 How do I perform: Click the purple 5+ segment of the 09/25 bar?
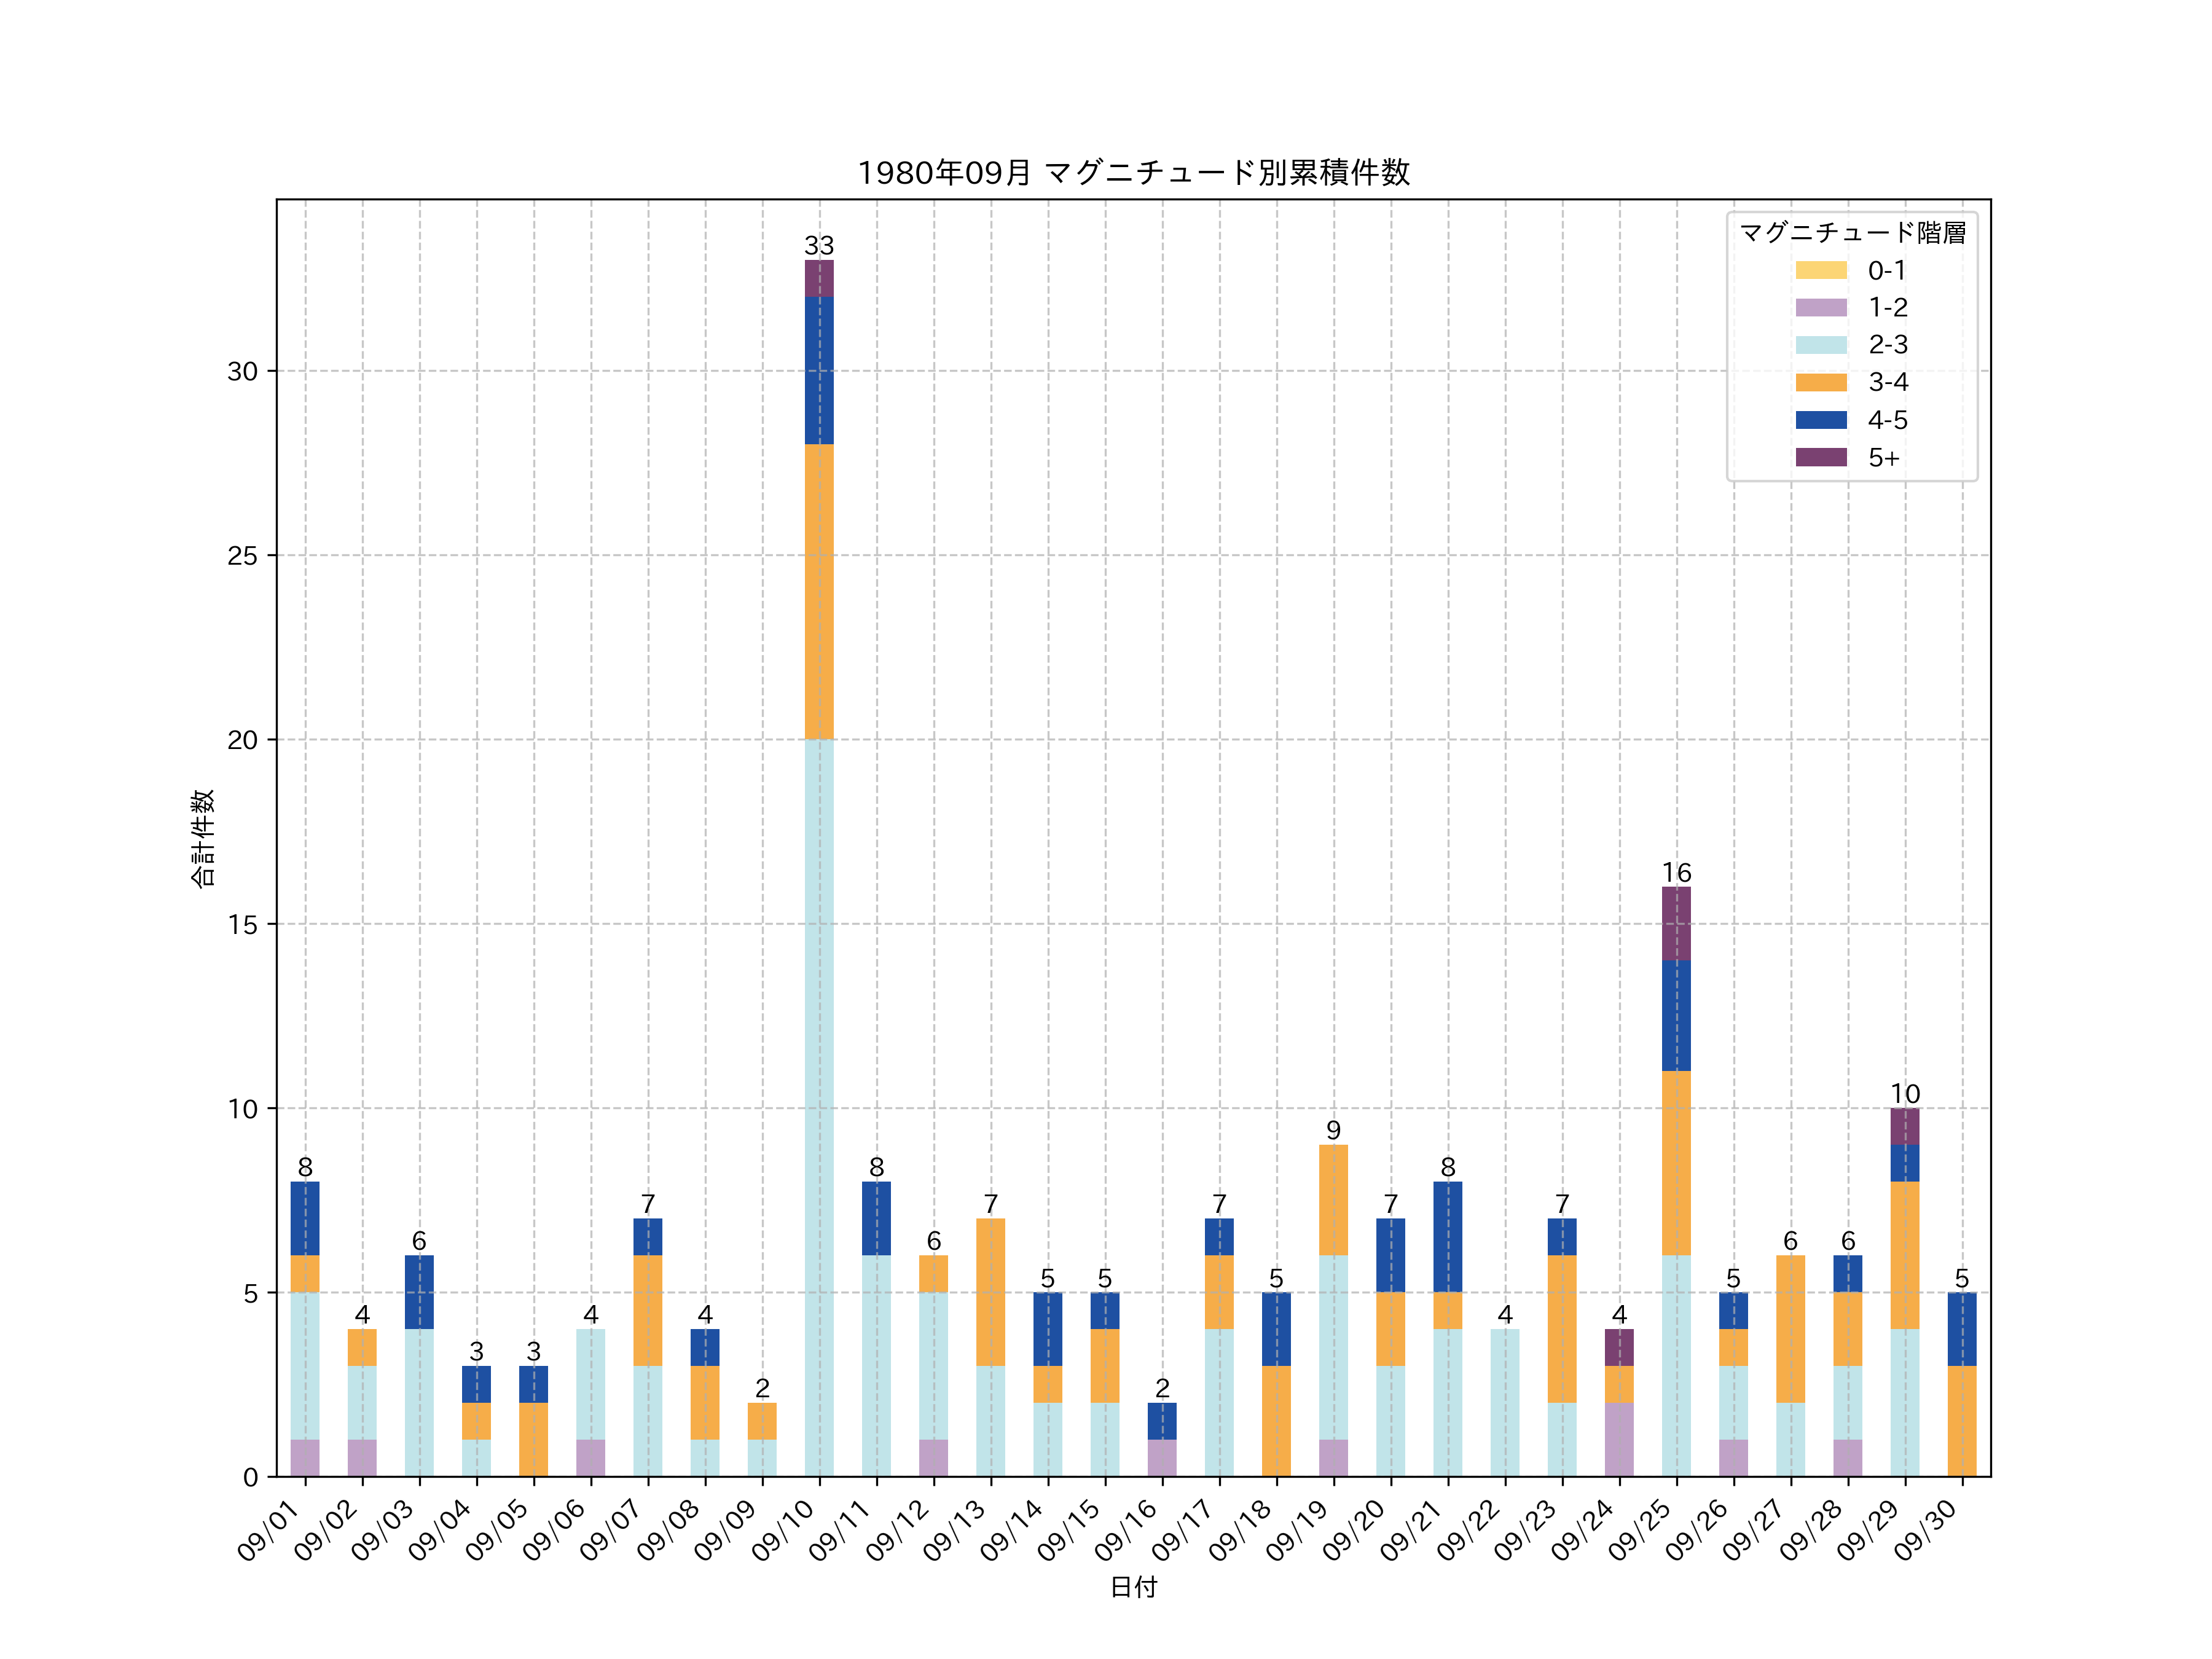(x=1676, y=923)
